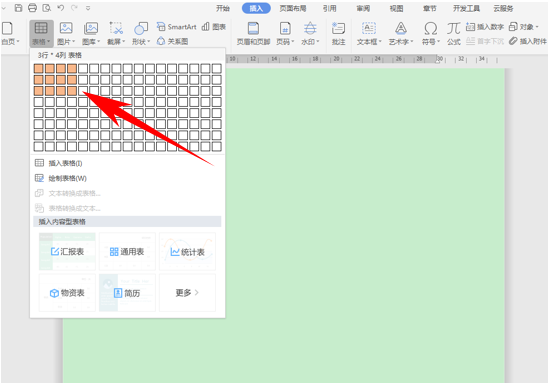This screenshot has height=383, width=548.
Task: Expand the 页码 dropdown arrow
Action: tap(293, 42)
